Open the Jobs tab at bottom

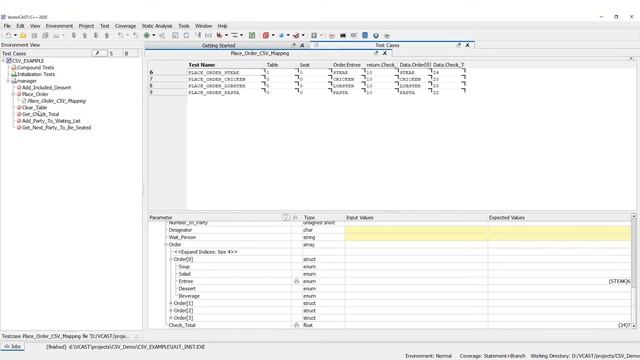pyautogui.click(x=13, y=347)
